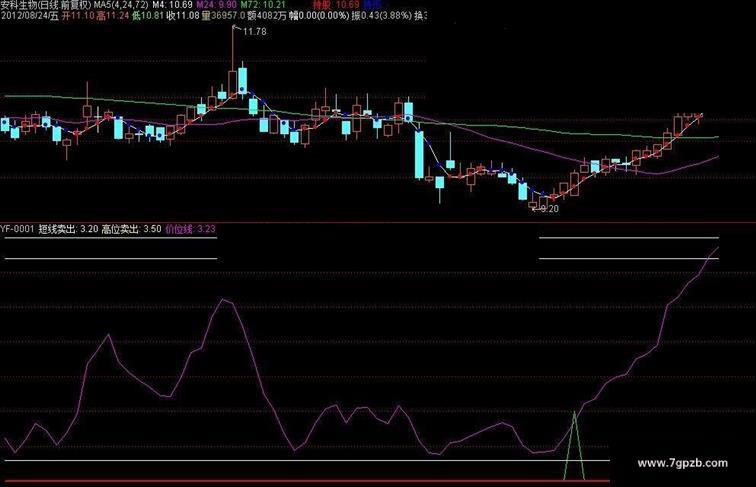Click the green M72: 10.21 value
The width and height of the screenshot is (756, 487).
pyautogui.click(x=263, y=5)
